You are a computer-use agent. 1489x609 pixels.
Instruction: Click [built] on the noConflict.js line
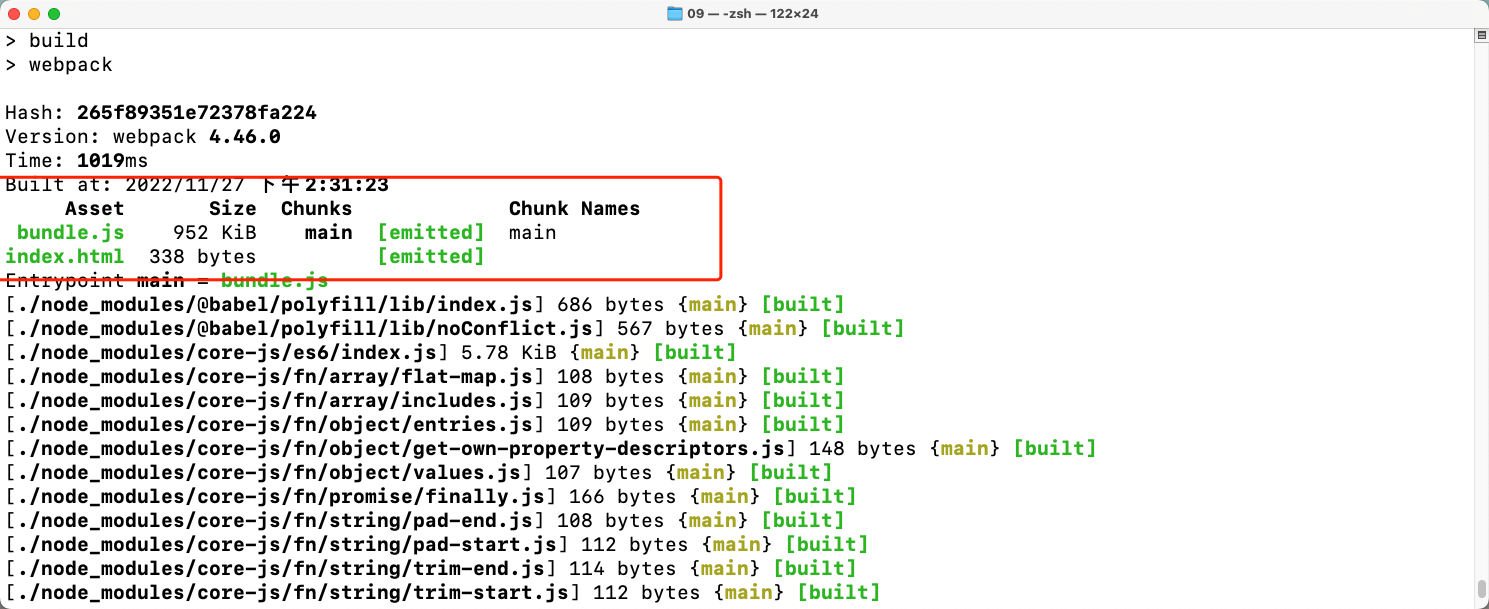(x=863, y=329)
